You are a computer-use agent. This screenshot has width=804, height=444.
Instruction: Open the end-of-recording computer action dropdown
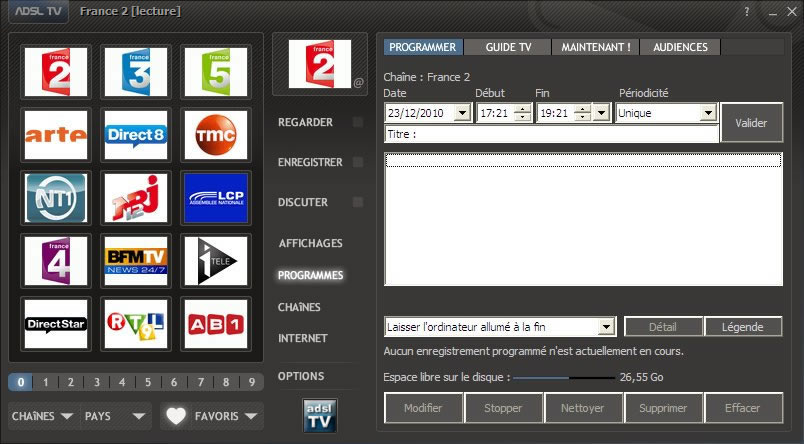tap(607, 327)
